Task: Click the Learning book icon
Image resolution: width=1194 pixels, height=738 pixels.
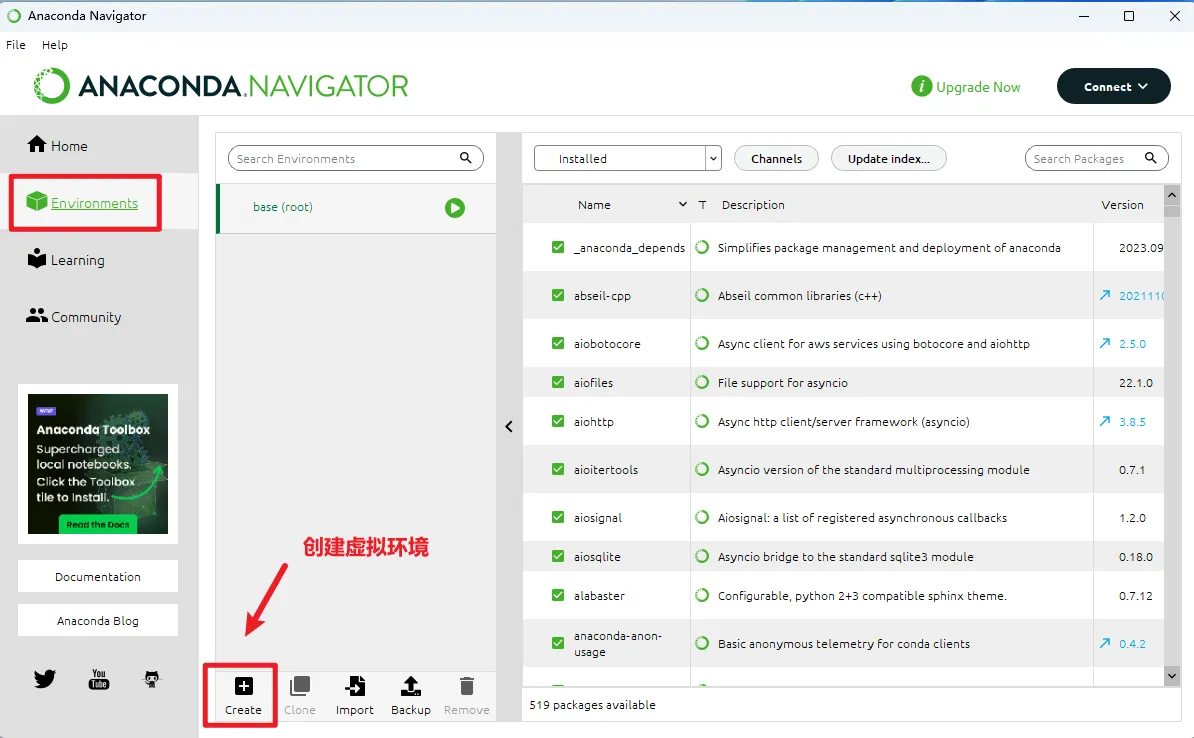Action: [37, 258]
